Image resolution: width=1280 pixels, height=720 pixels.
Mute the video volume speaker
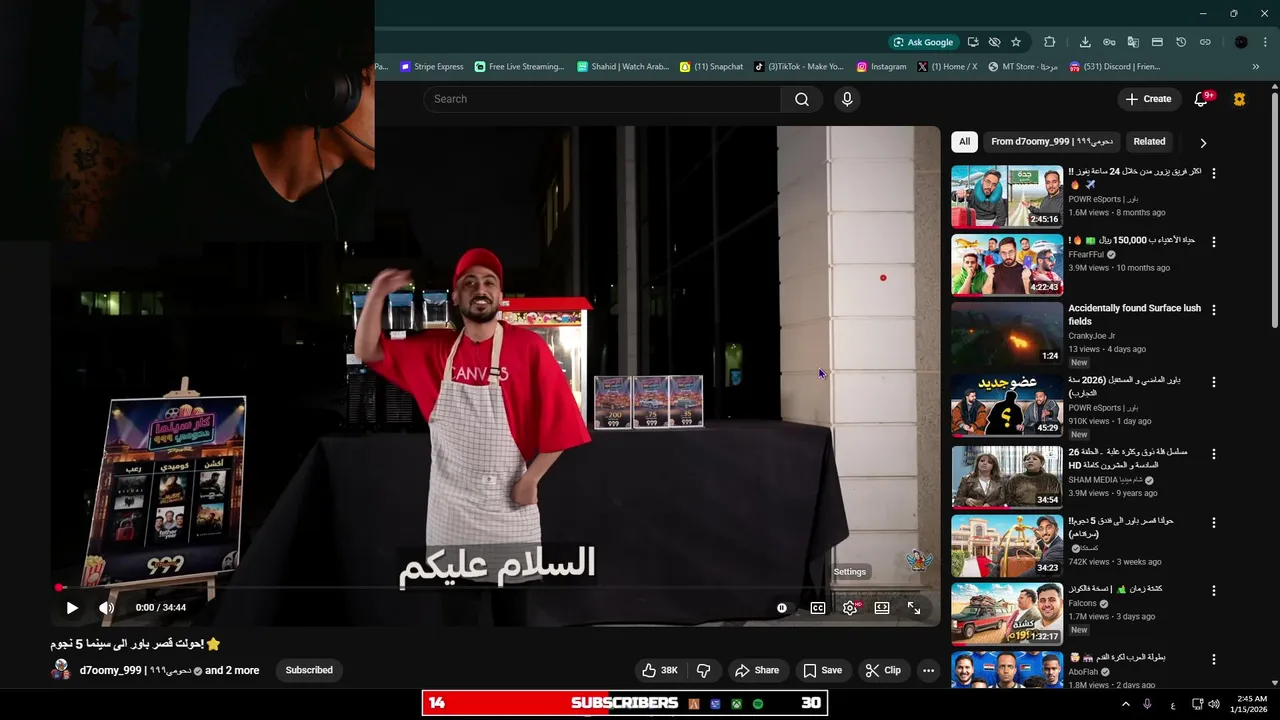(x=106, y=607)
